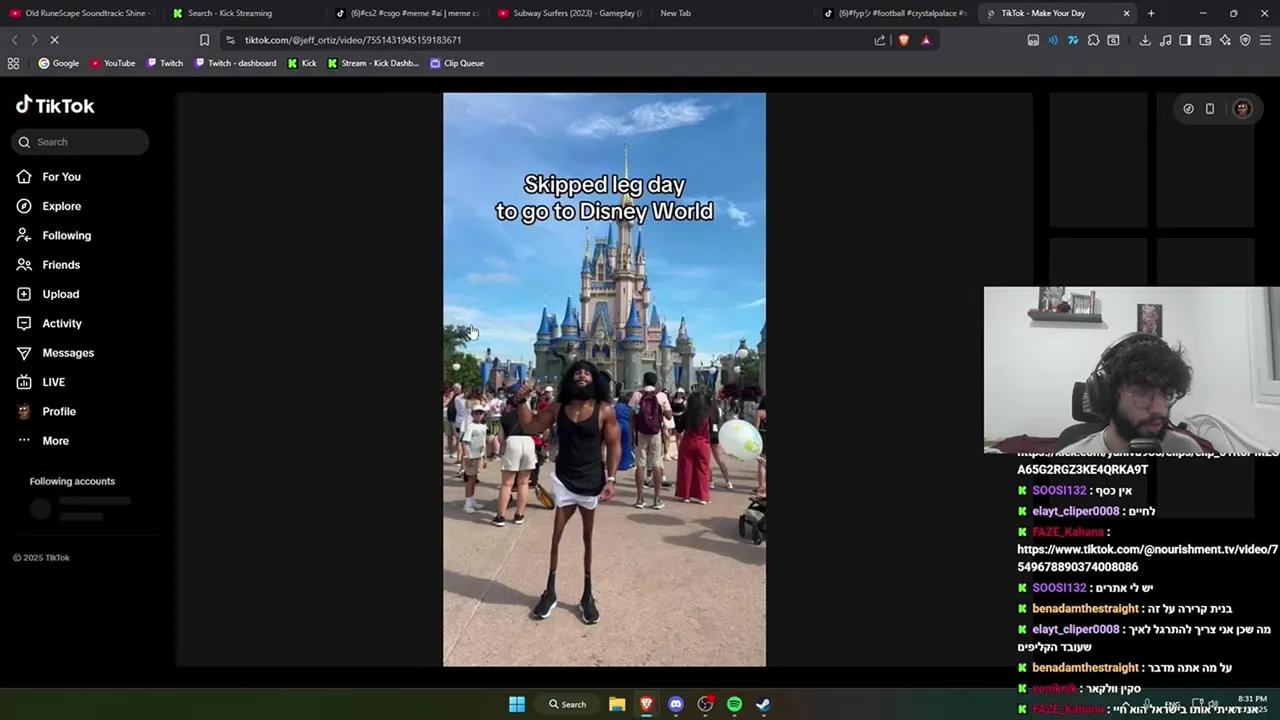Open the Explore page
The image size is (1280, 720).
click(49, 206)
